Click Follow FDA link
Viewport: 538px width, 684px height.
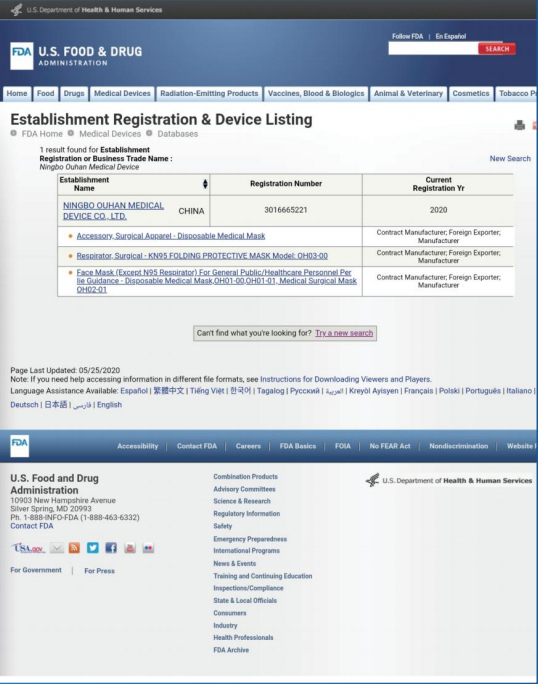pos(408,36)
